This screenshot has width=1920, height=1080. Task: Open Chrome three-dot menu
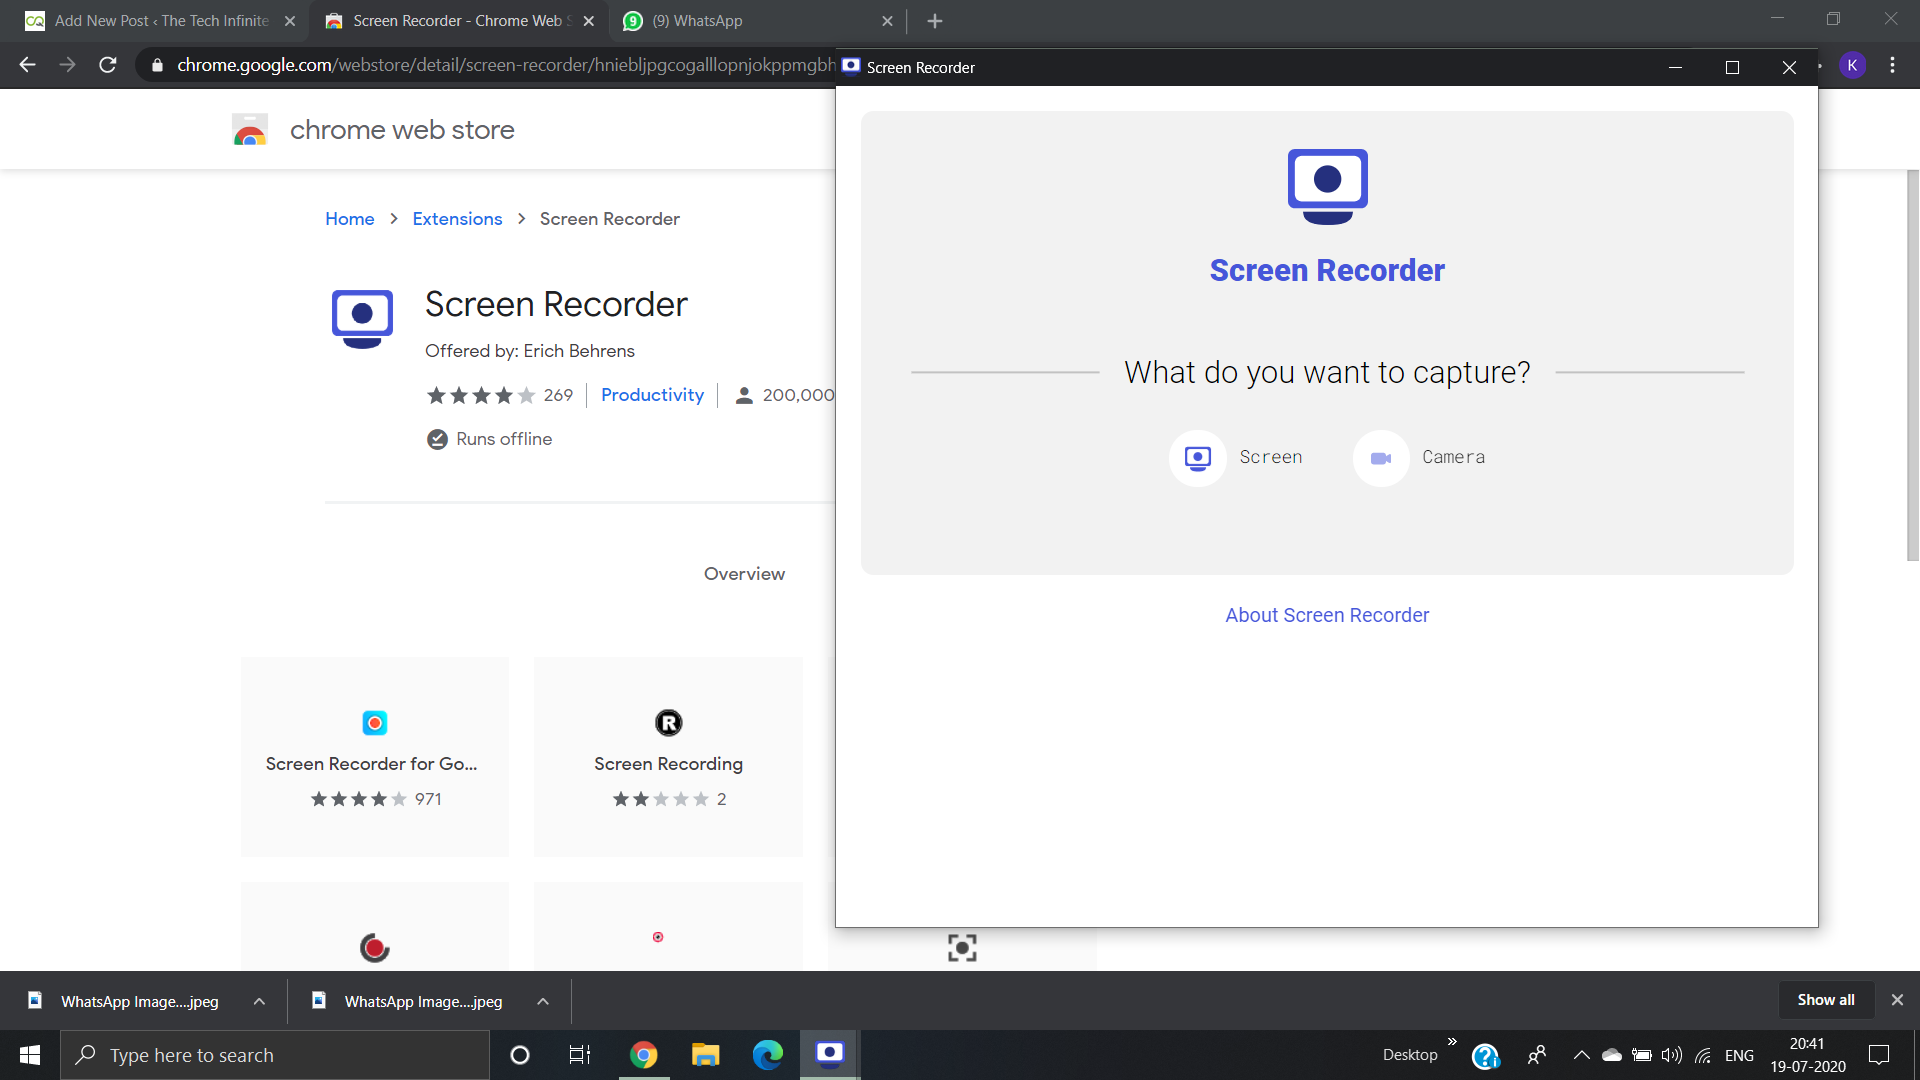coord(1892,65)
